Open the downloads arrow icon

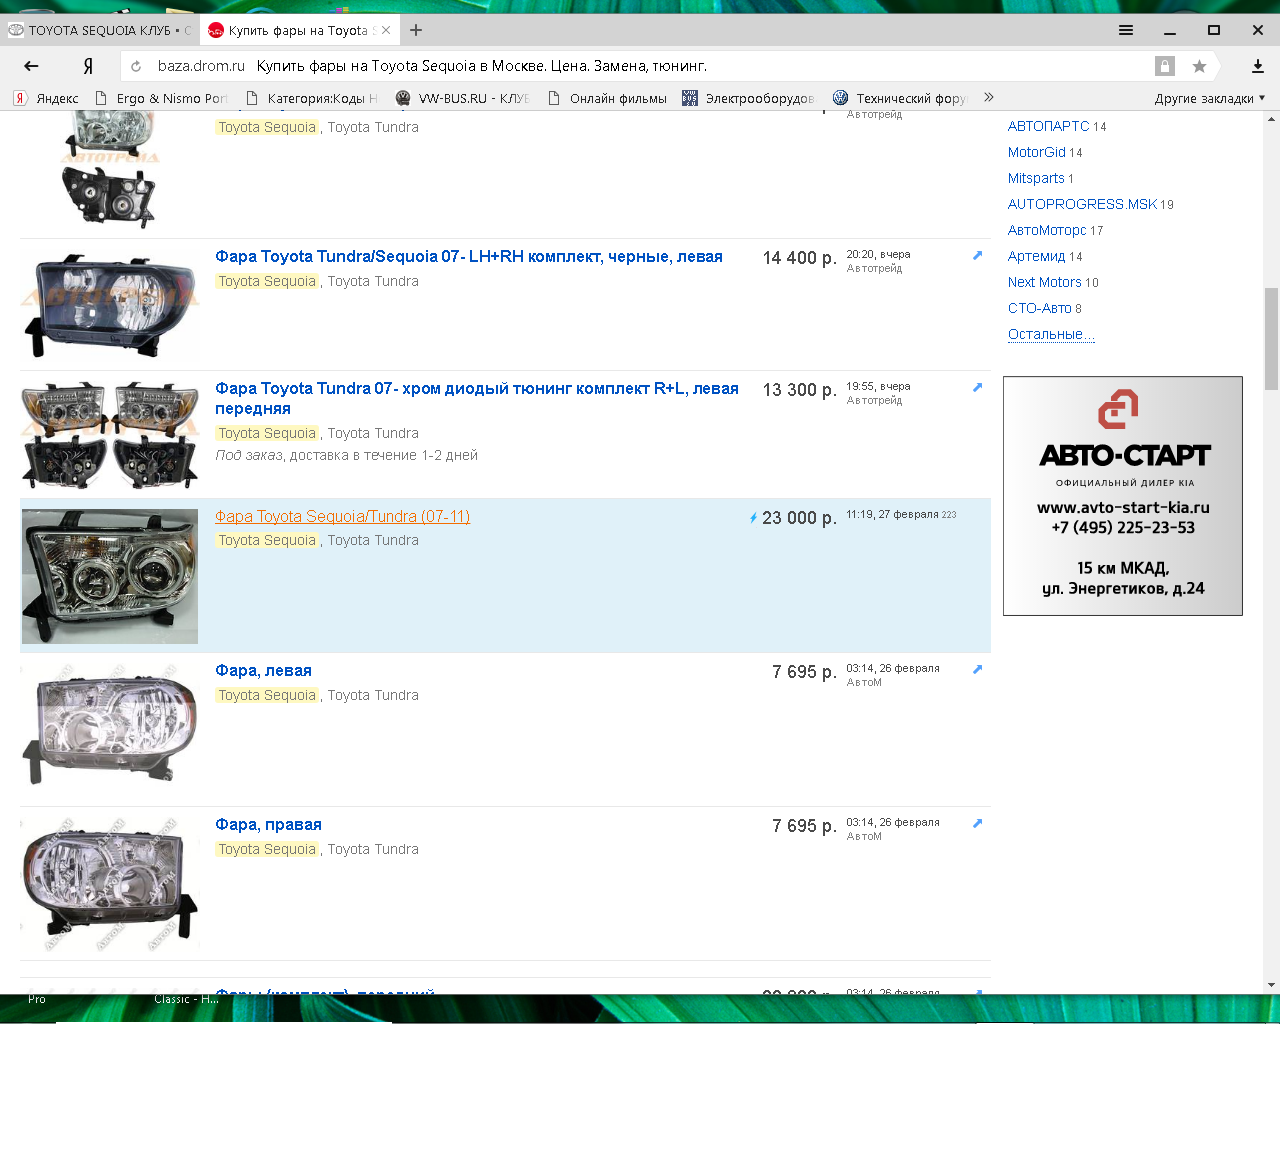coord(1257,66)
